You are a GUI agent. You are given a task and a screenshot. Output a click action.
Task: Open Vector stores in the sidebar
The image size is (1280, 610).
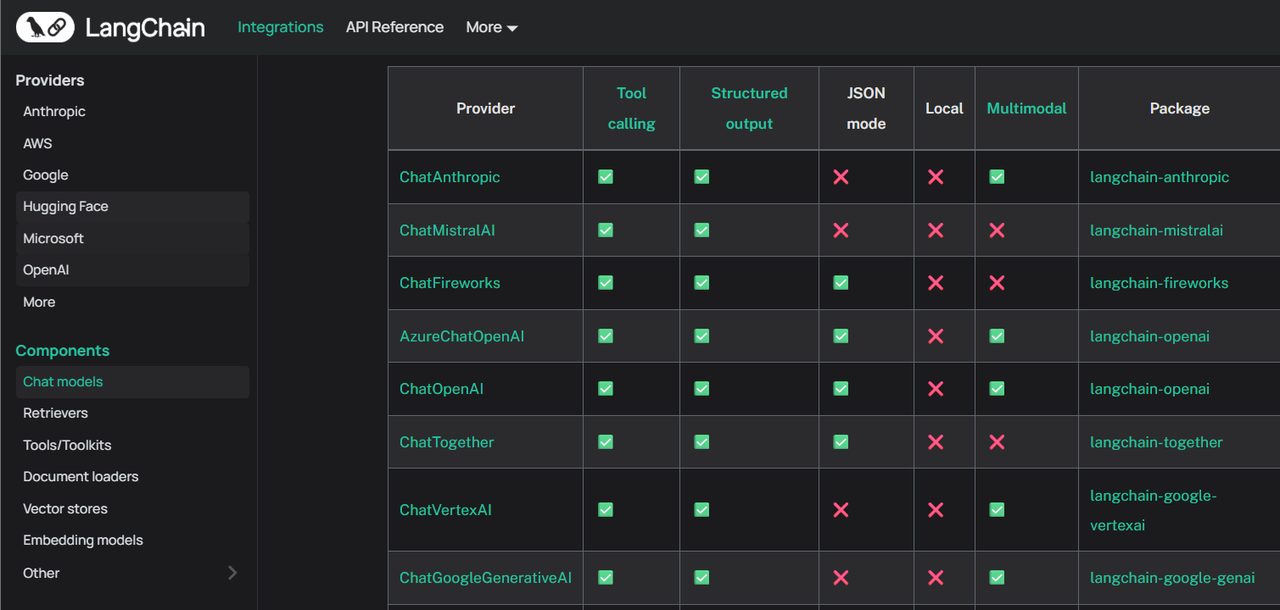coord(65,509)
